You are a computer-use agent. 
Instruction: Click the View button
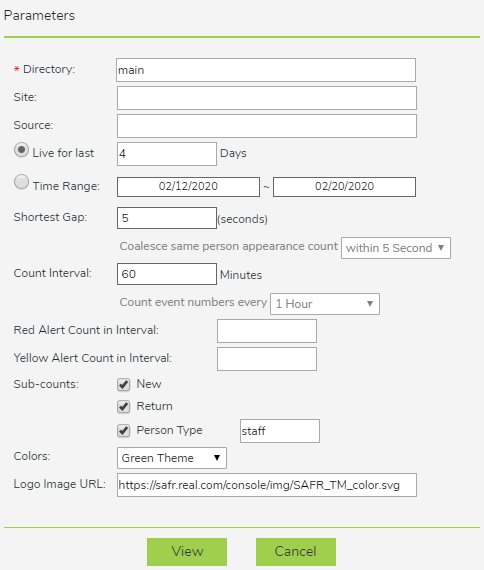[187, 552]
